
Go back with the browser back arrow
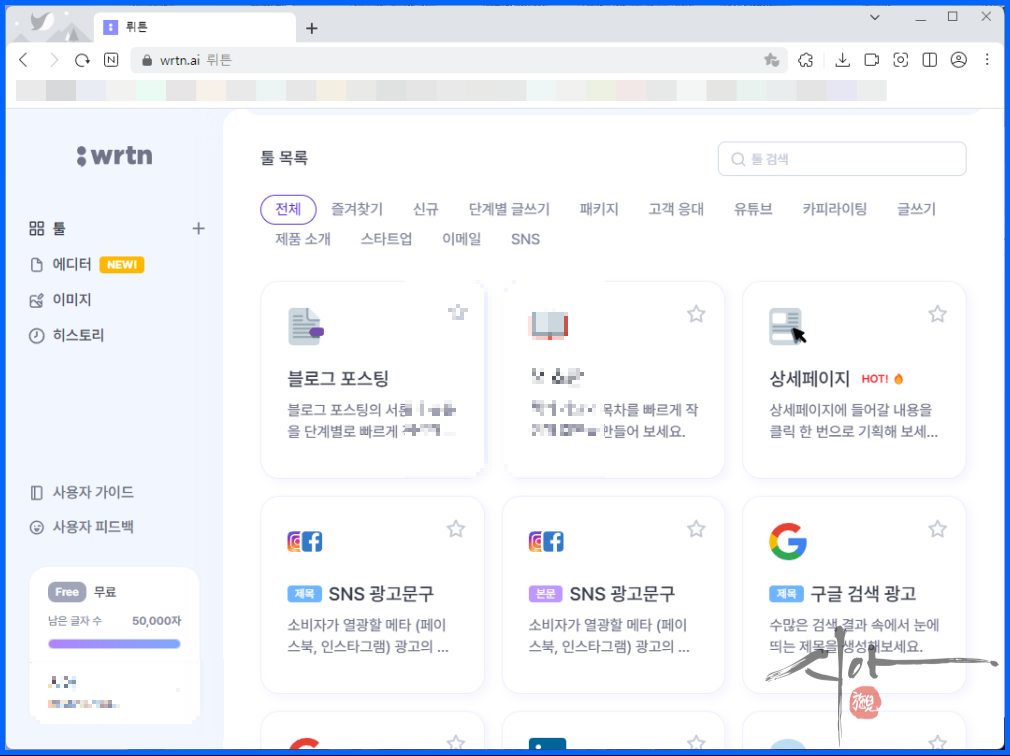(24, 60)
